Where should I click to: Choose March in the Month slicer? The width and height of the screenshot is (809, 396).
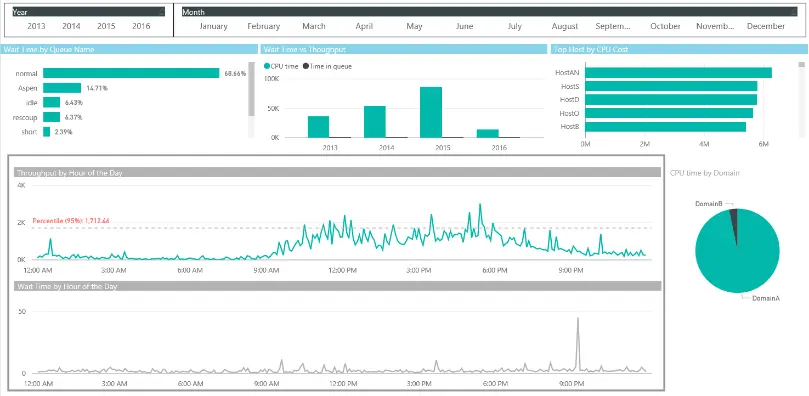(314, 26)
